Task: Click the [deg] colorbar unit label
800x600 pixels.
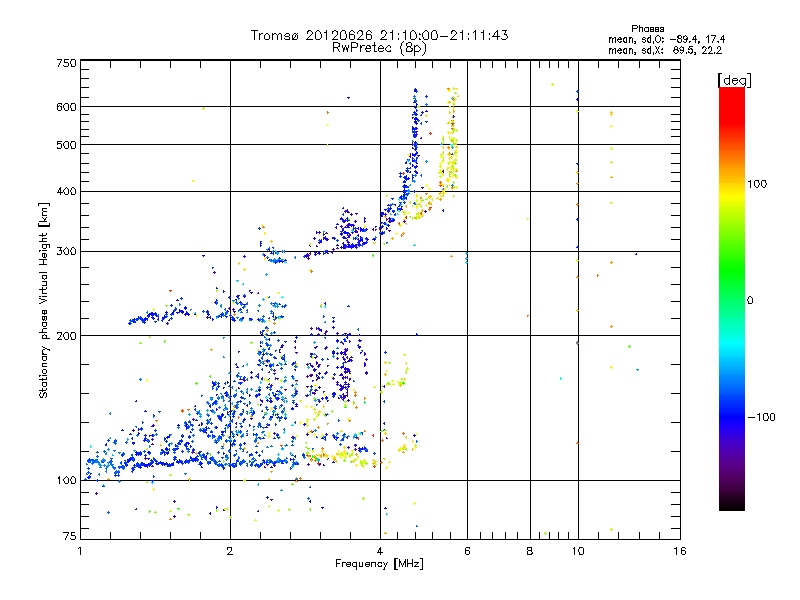Action: (734, 80)
